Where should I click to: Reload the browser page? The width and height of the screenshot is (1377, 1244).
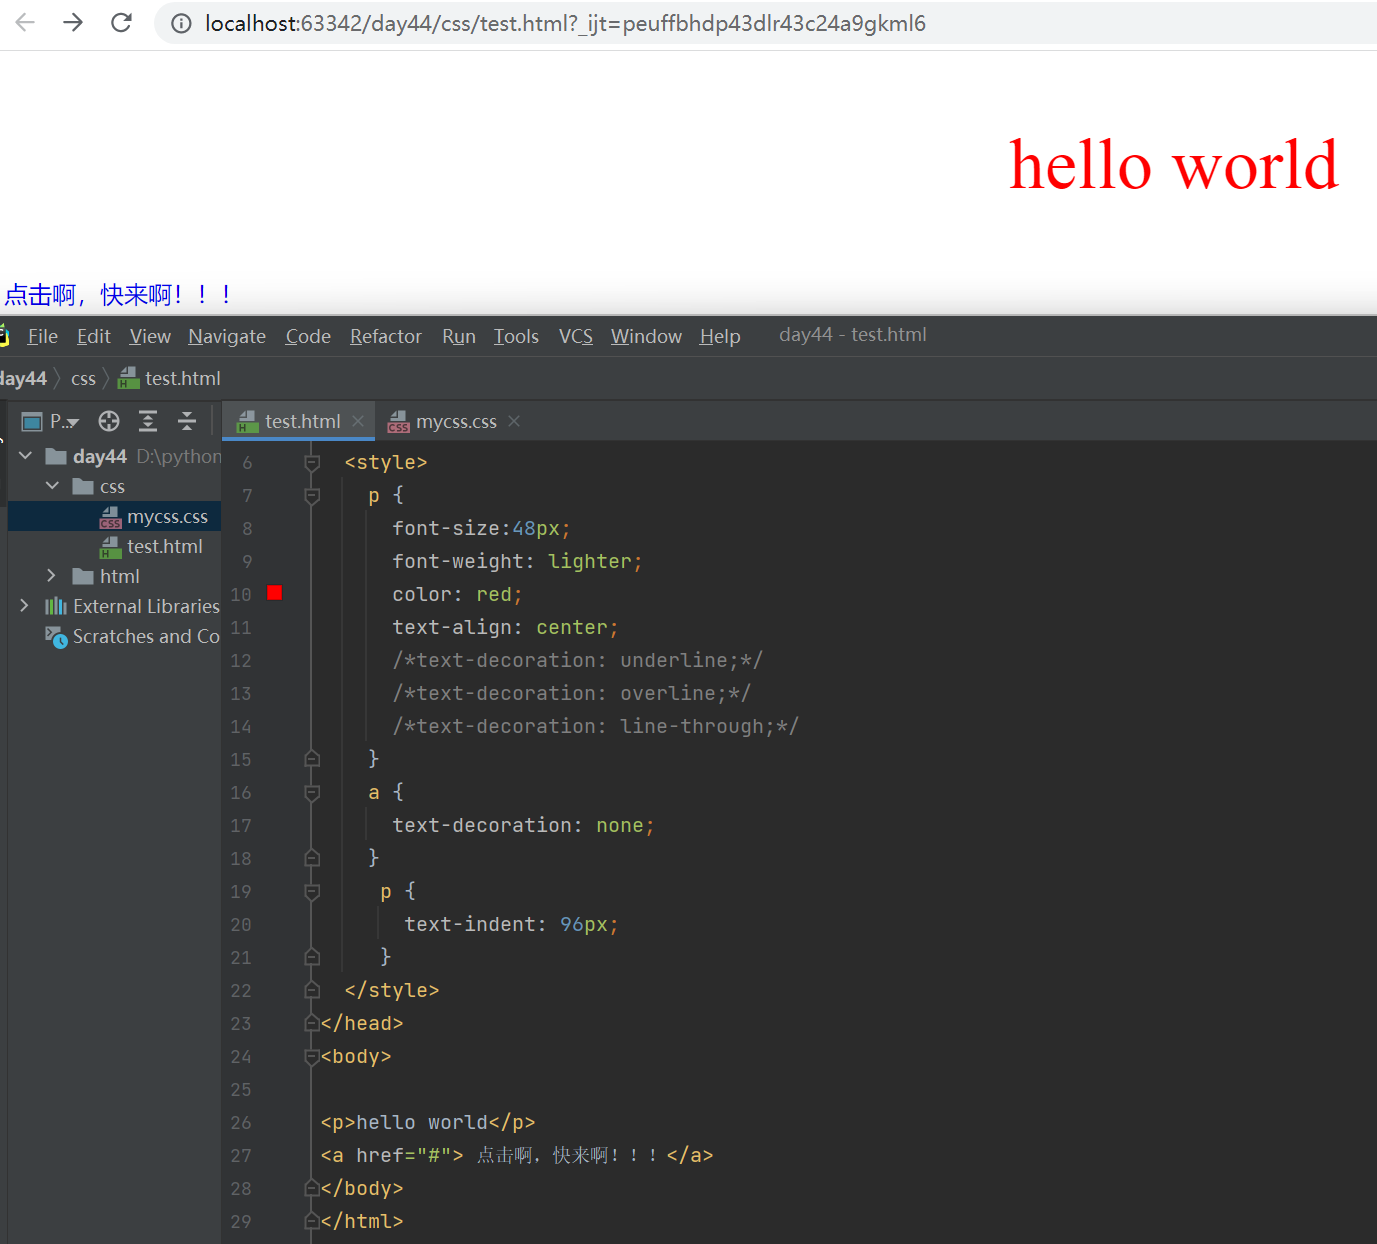coord(121,23)
